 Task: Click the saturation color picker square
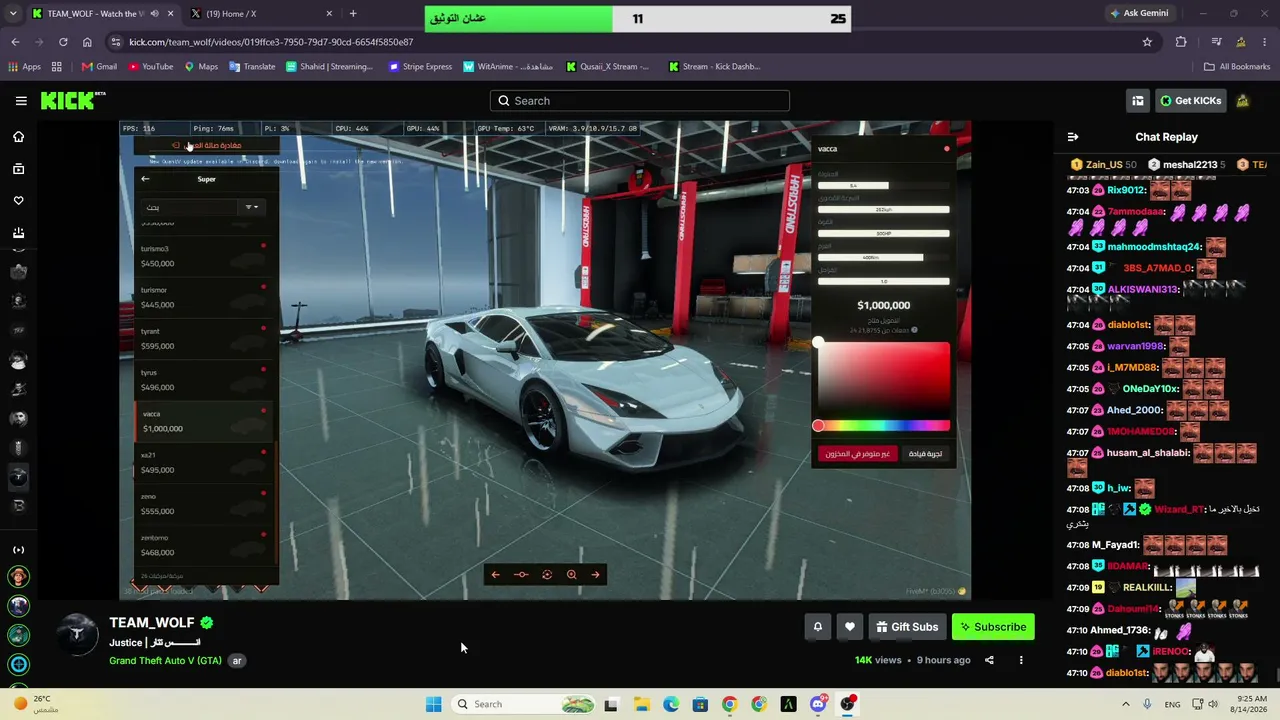click(884, 378)
